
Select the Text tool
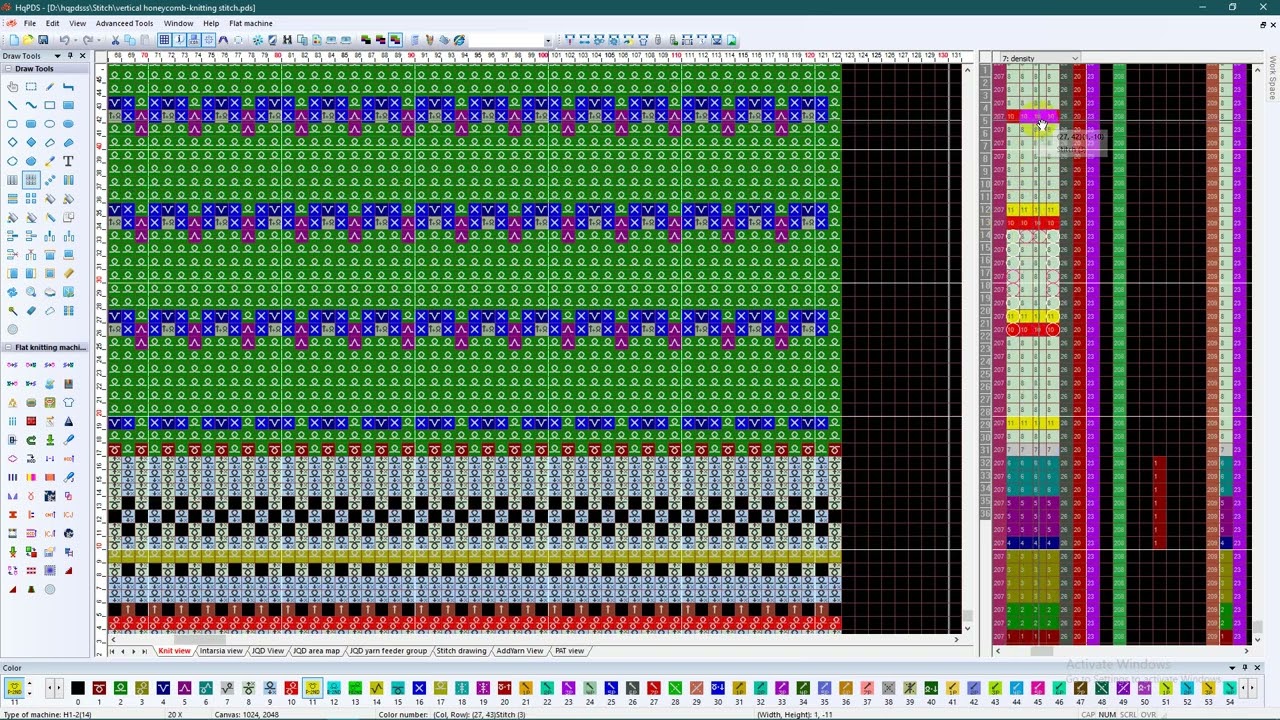point(68,161)
